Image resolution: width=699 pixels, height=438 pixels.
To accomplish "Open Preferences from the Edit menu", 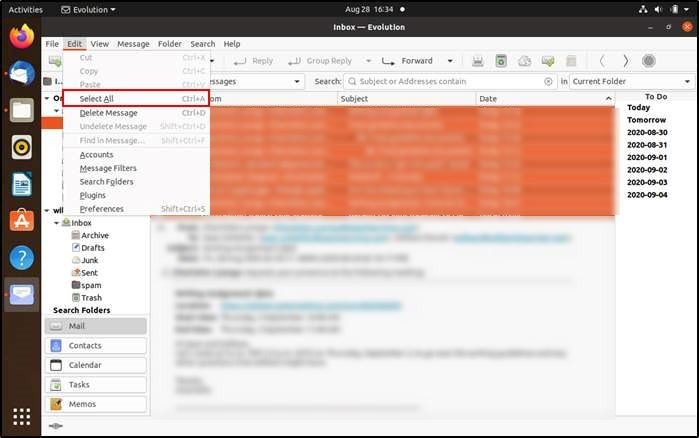I will point(136,209).
